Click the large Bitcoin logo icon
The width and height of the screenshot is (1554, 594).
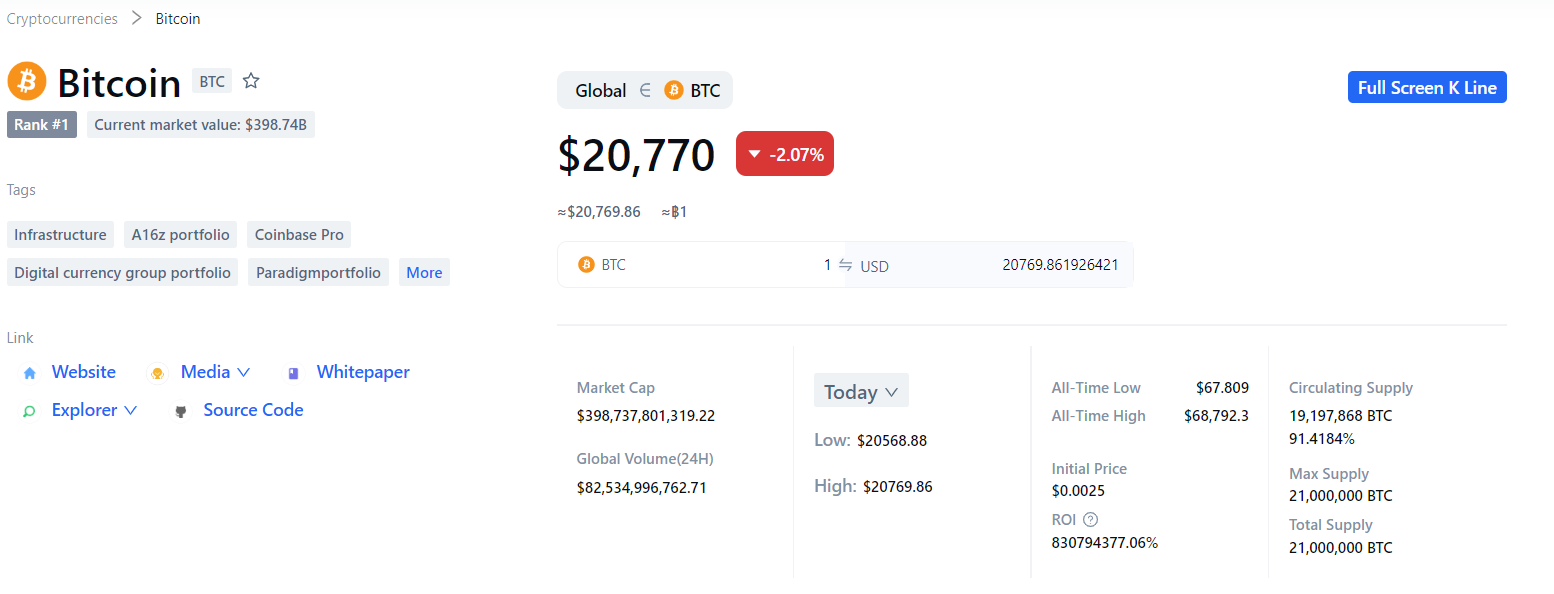27,81
